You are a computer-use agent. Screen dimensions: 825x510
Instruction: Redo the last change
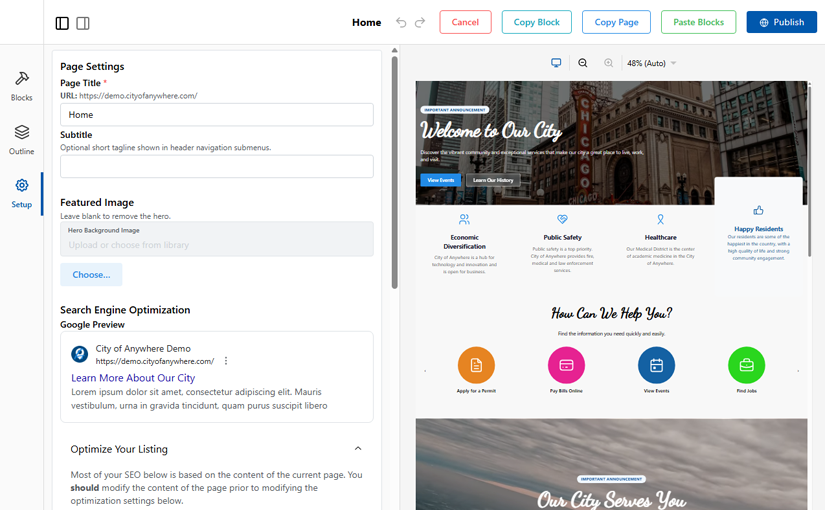pyautogui.click(x=420, y=23)
